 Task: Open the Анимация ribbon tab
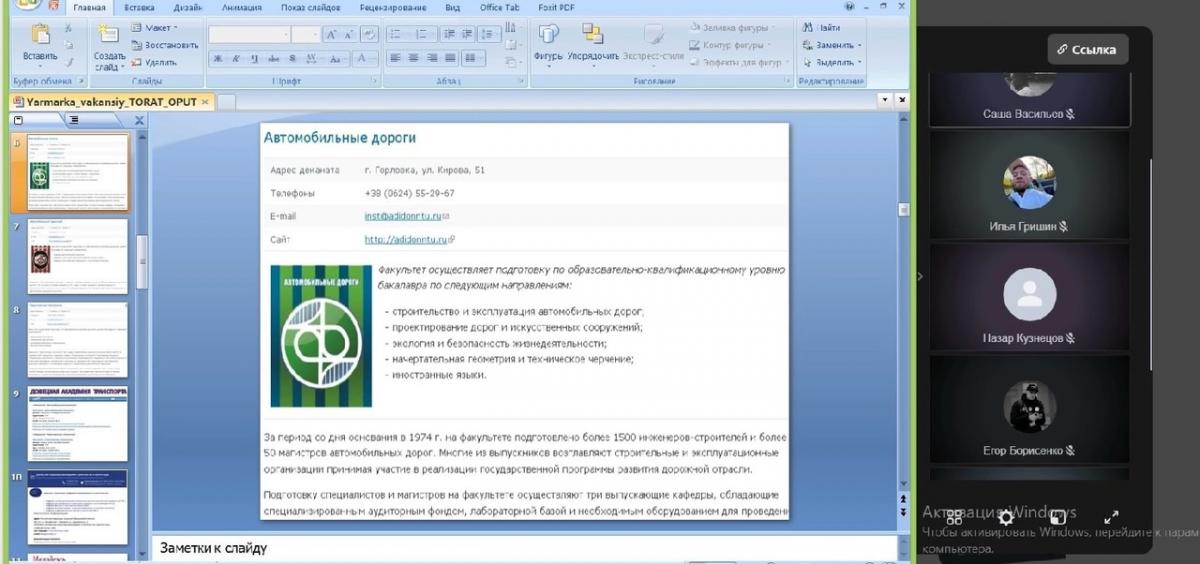point(241,7)
